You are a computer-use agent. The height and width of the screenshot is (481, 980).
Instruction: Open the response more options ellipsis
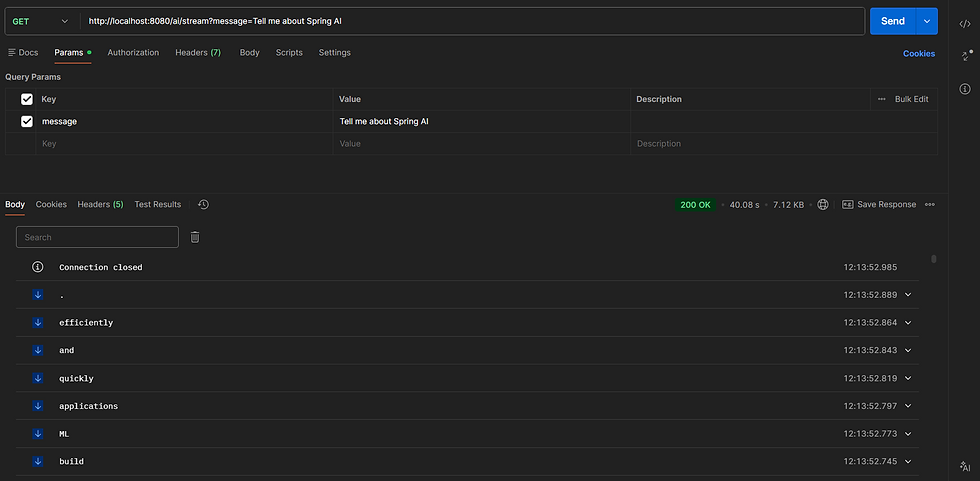(930, 204)
